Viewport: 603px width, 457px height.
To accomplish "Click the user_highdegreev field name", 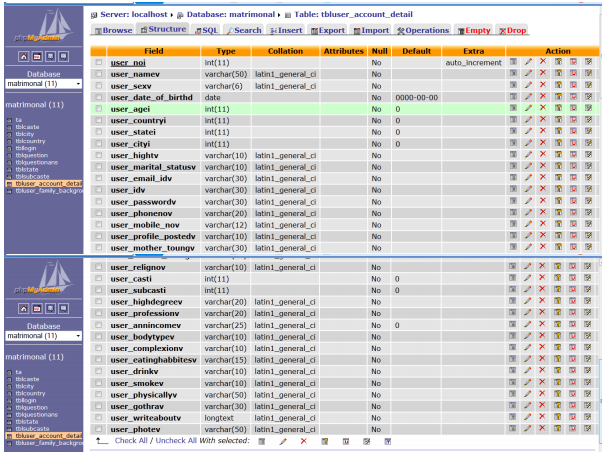I will tap(147, 302).
